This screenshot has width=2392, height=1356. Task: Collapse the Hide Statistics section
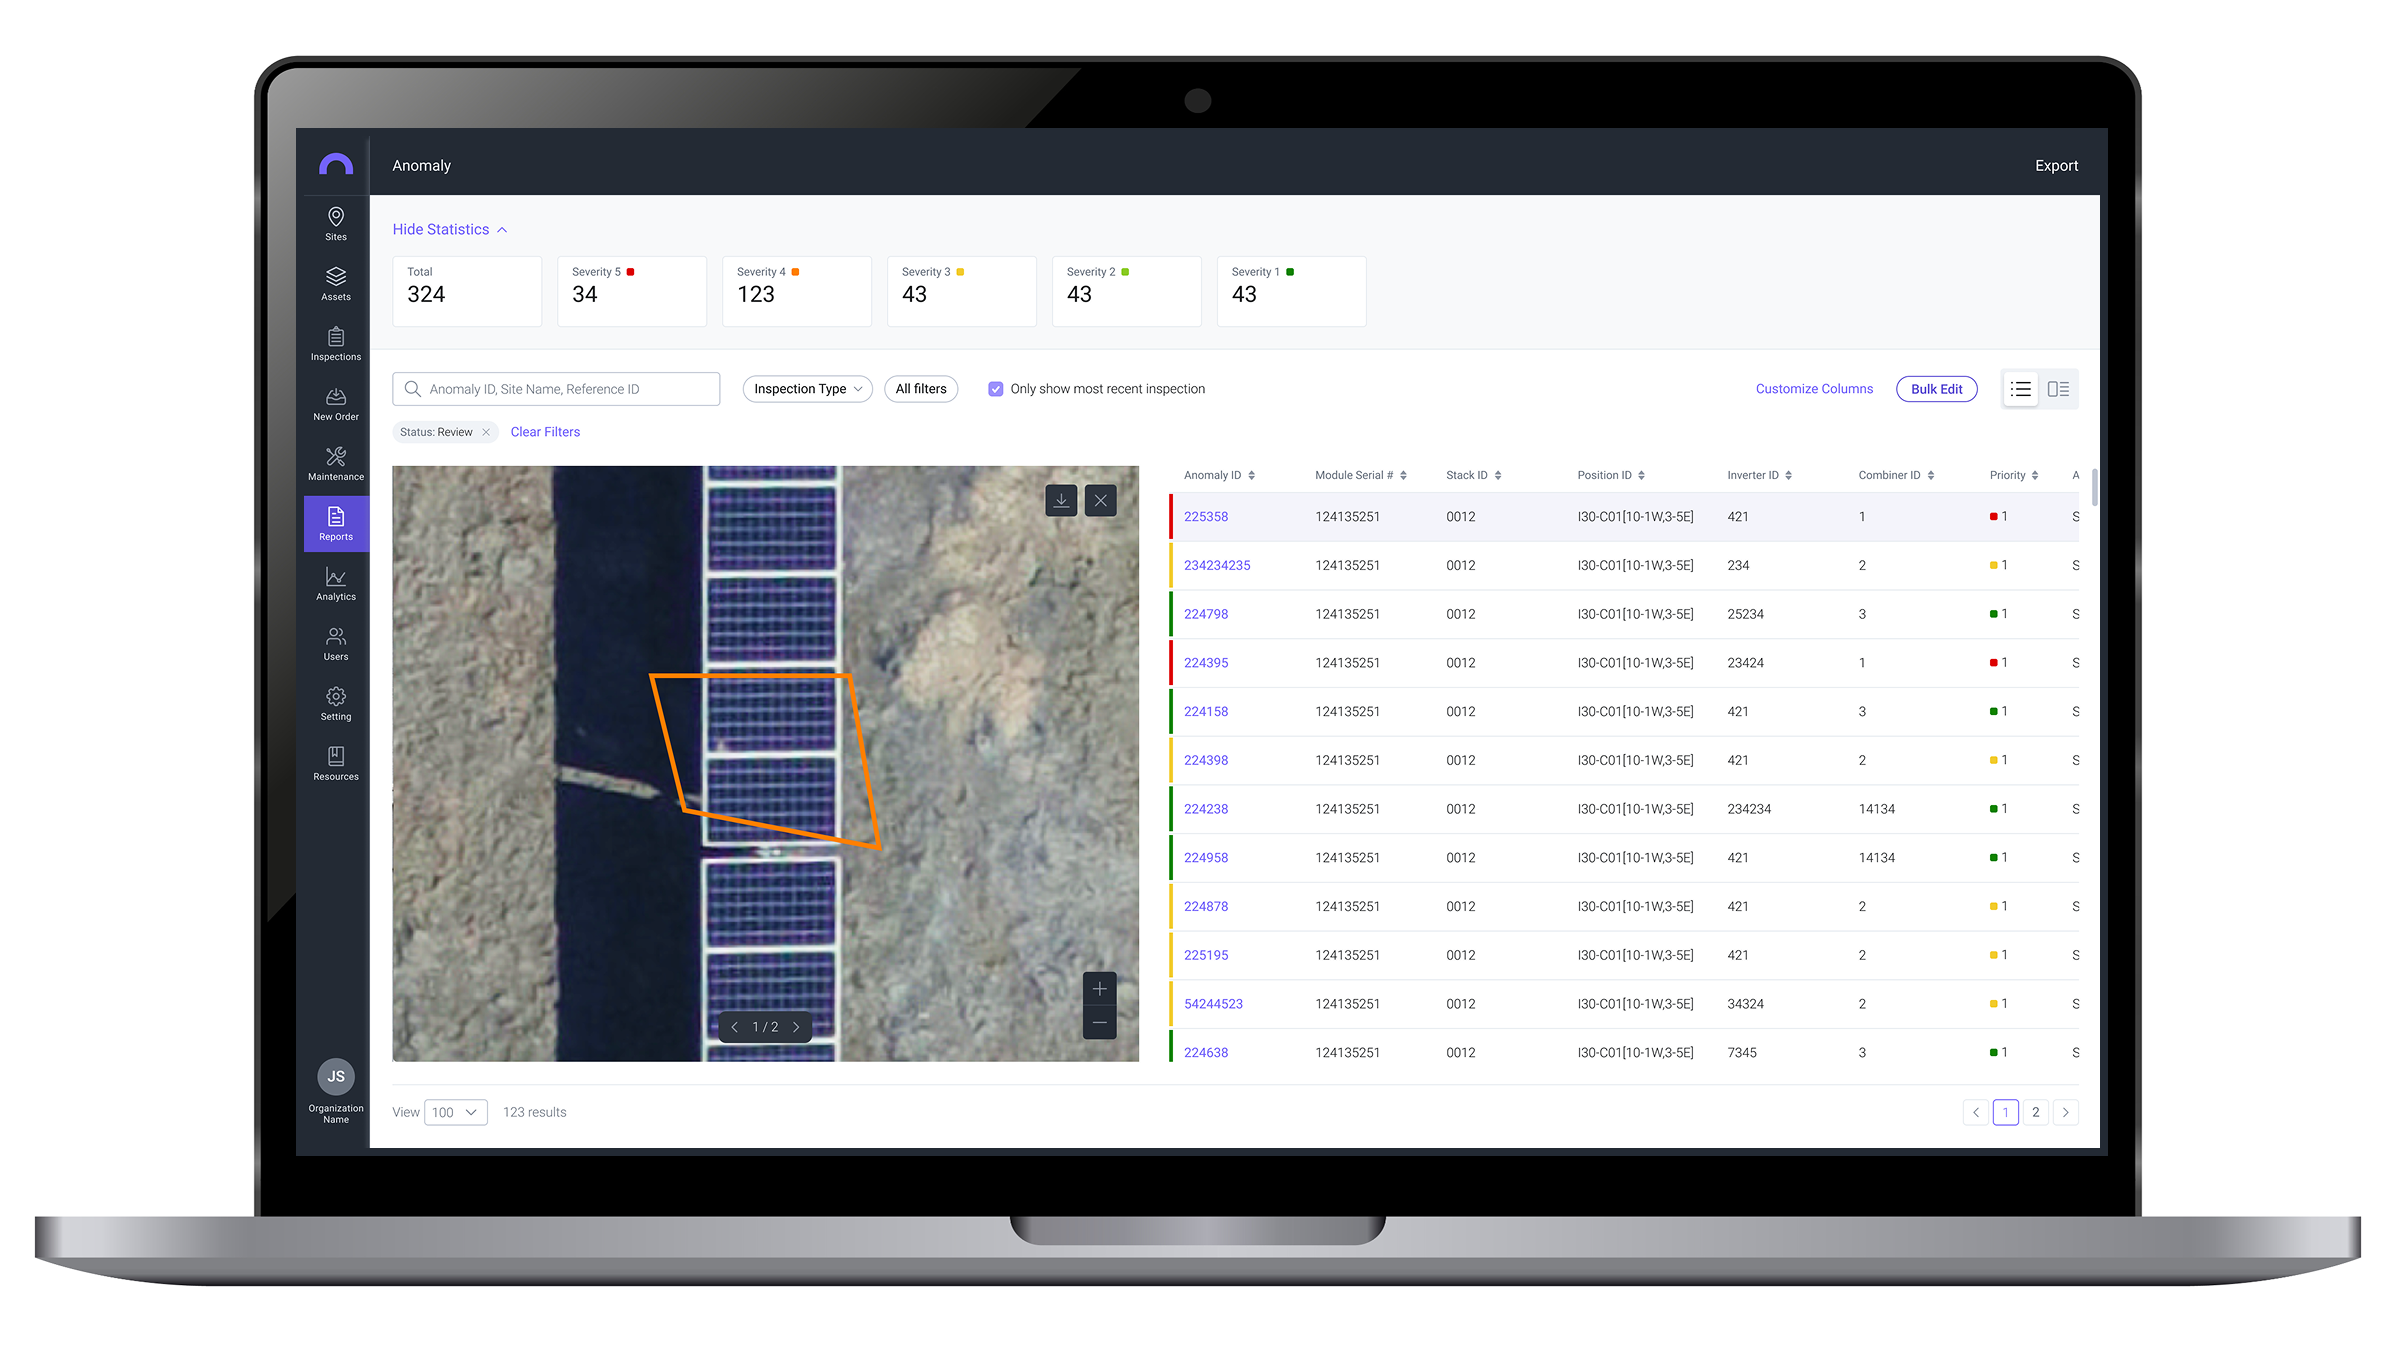coord(450,229)
